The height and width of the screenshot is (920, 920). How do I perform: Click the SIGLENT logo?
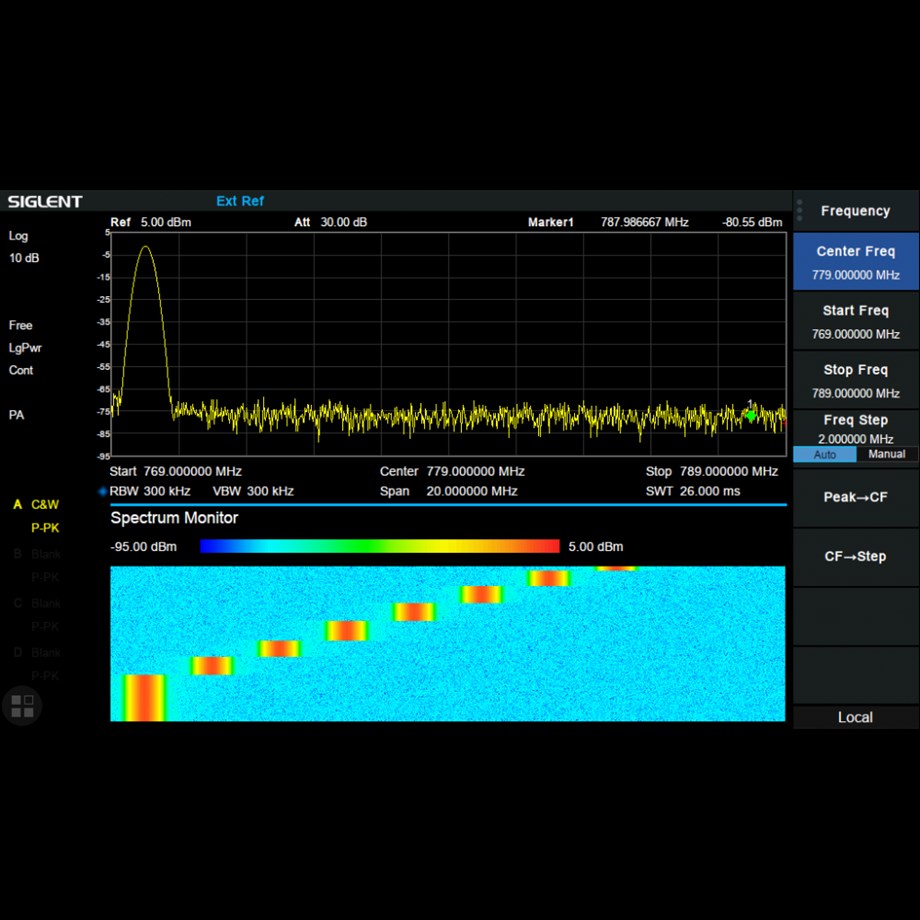point(45,202)
